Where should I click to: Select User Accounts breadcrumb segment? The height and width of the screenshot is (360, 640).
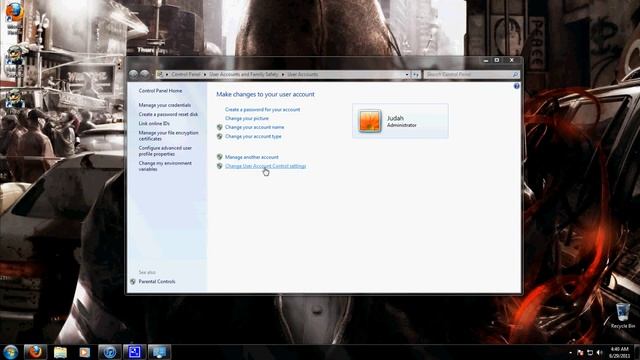click(302, 74)
